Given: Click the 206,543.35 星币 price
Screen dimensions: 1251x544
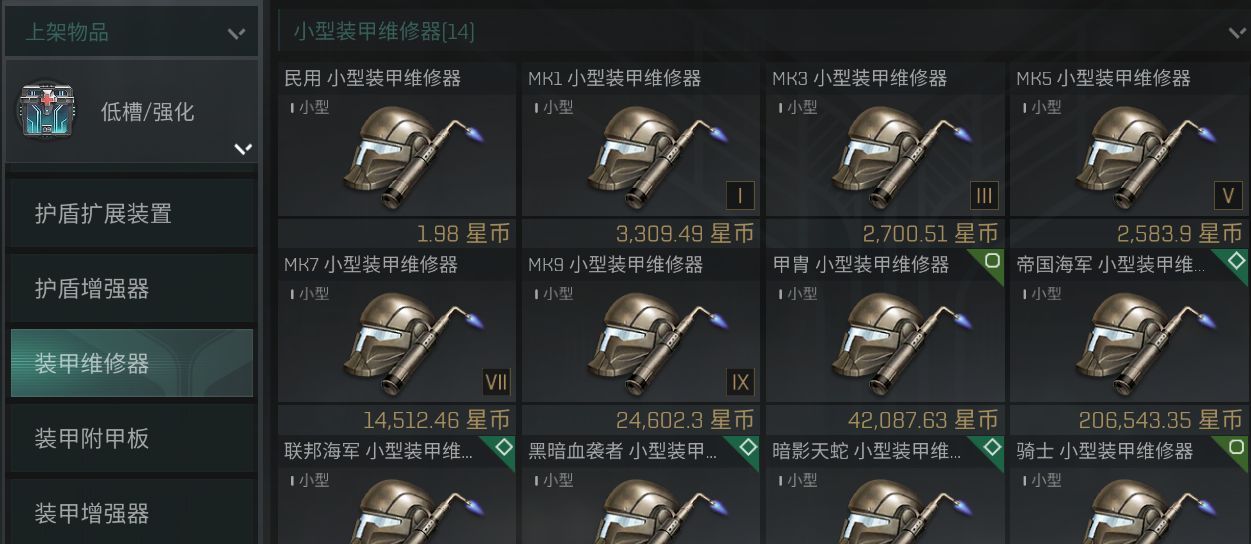Looking at the screenshot, I should click(x=1160, y=419).
